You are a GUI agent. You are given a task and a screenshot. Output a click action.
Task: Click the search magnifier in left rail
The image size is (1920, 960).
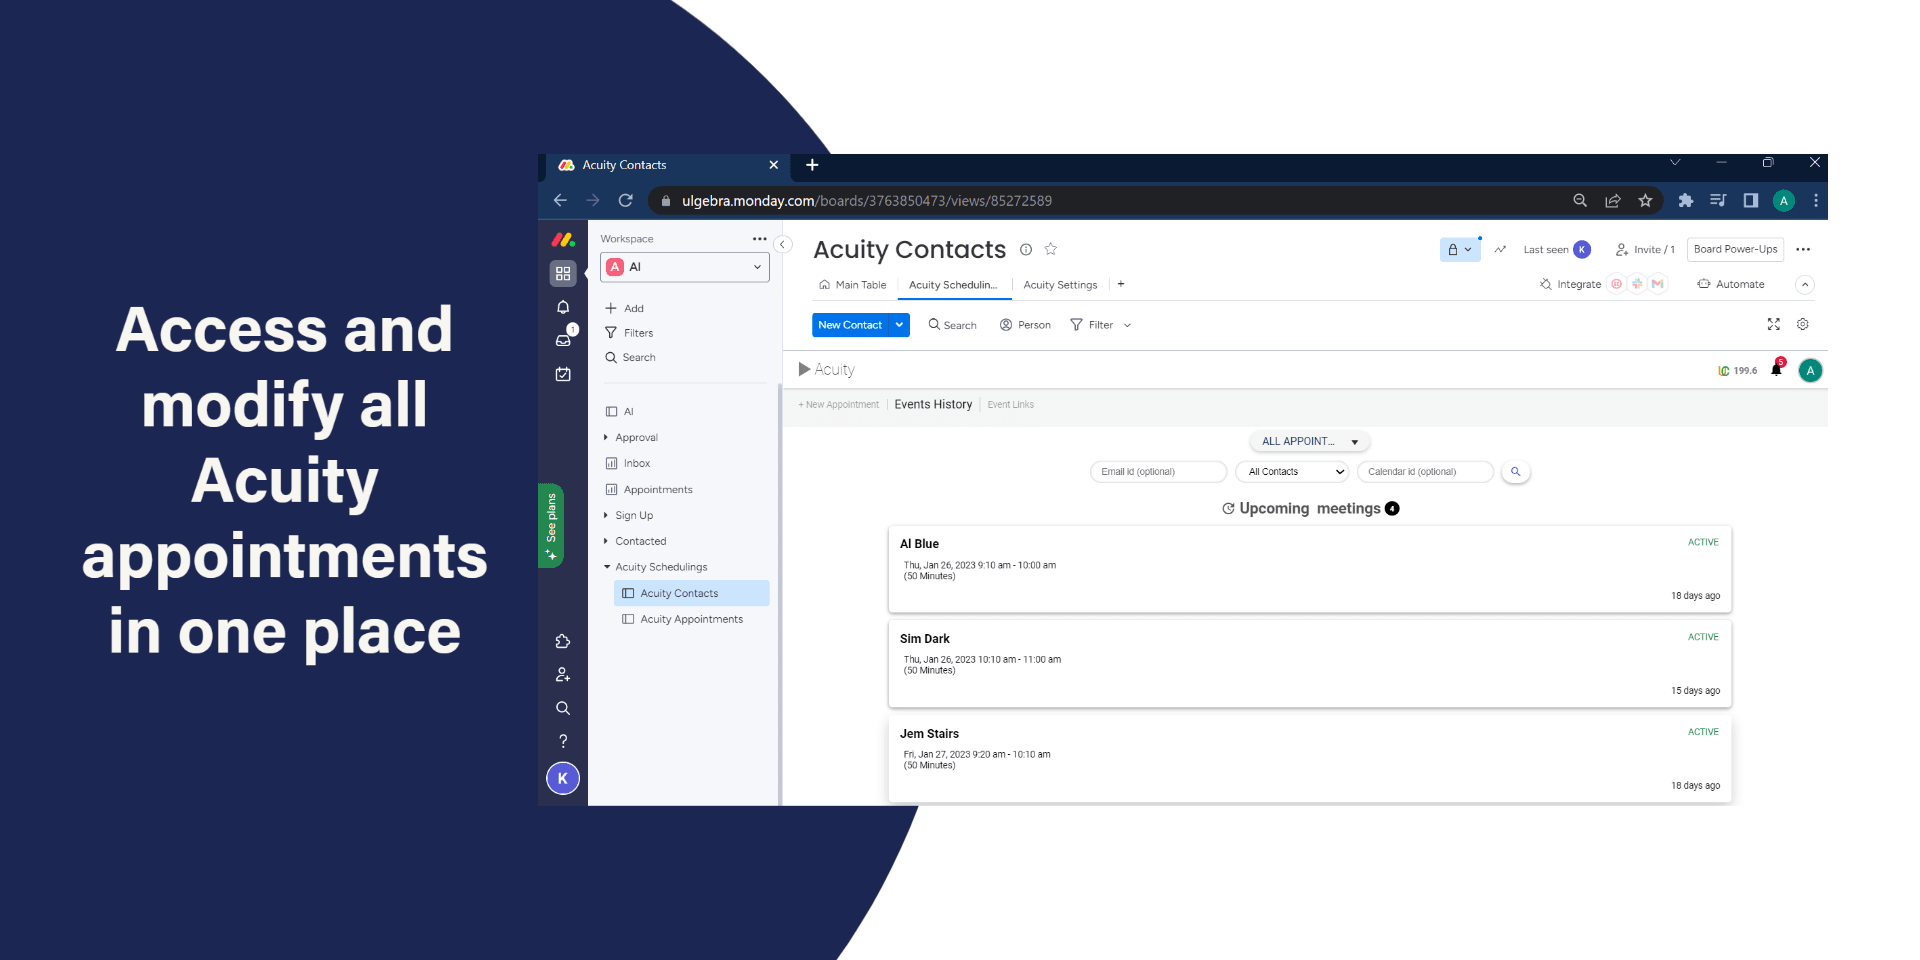pyautogui.click(x=563, y=708)
